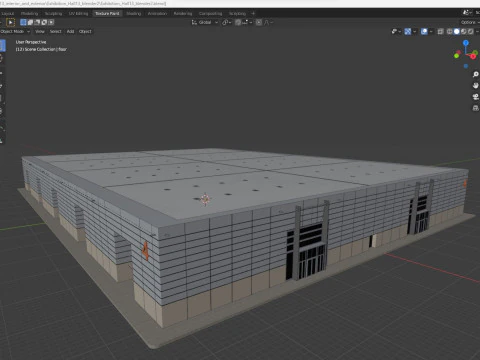
Task: Switch to rendered viewport shading
Action: click(x=470, y=31)
